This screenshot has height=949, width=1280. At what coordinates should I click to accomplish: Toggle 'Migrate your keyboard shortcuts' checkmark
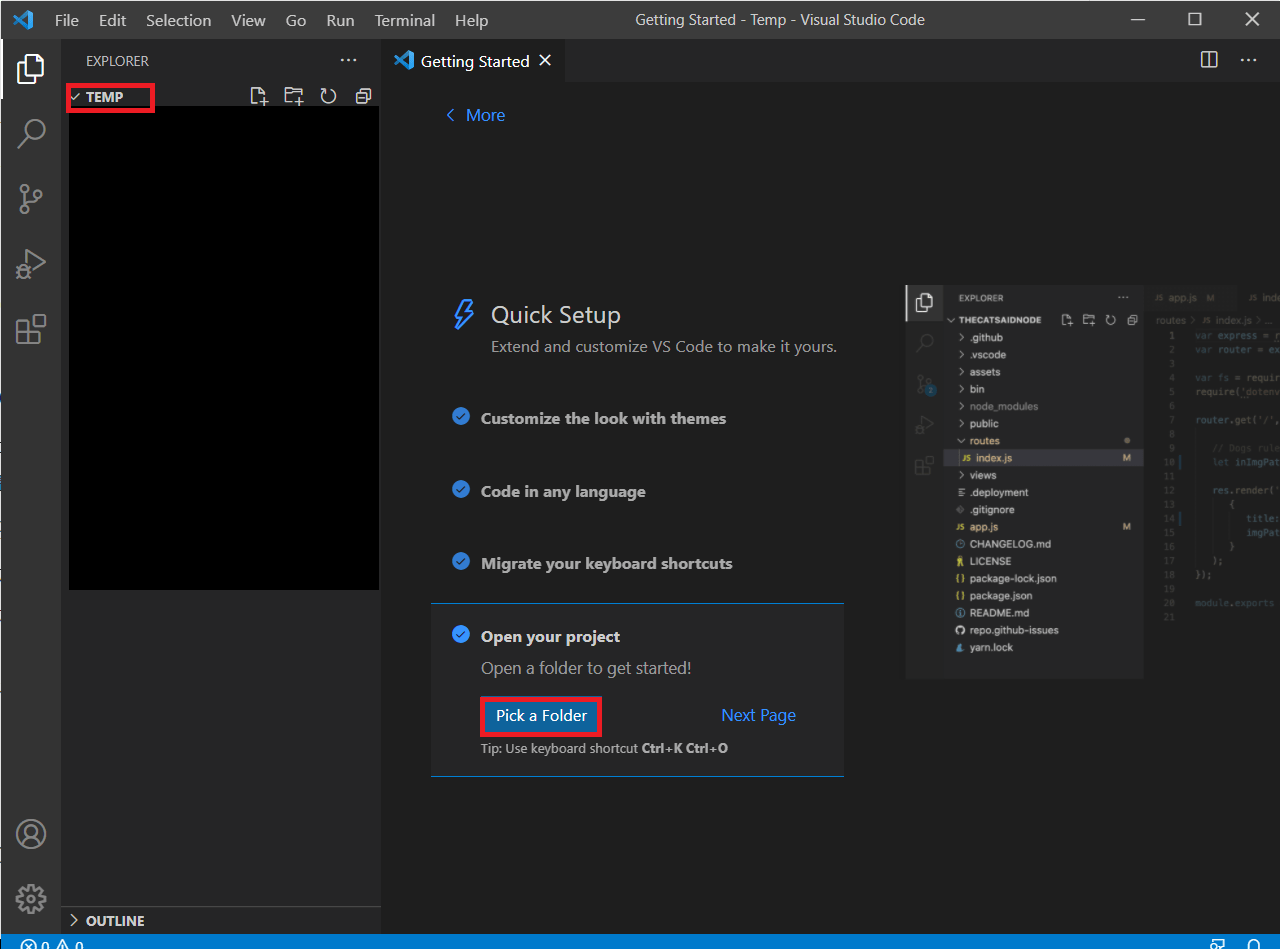pos(461,561)
